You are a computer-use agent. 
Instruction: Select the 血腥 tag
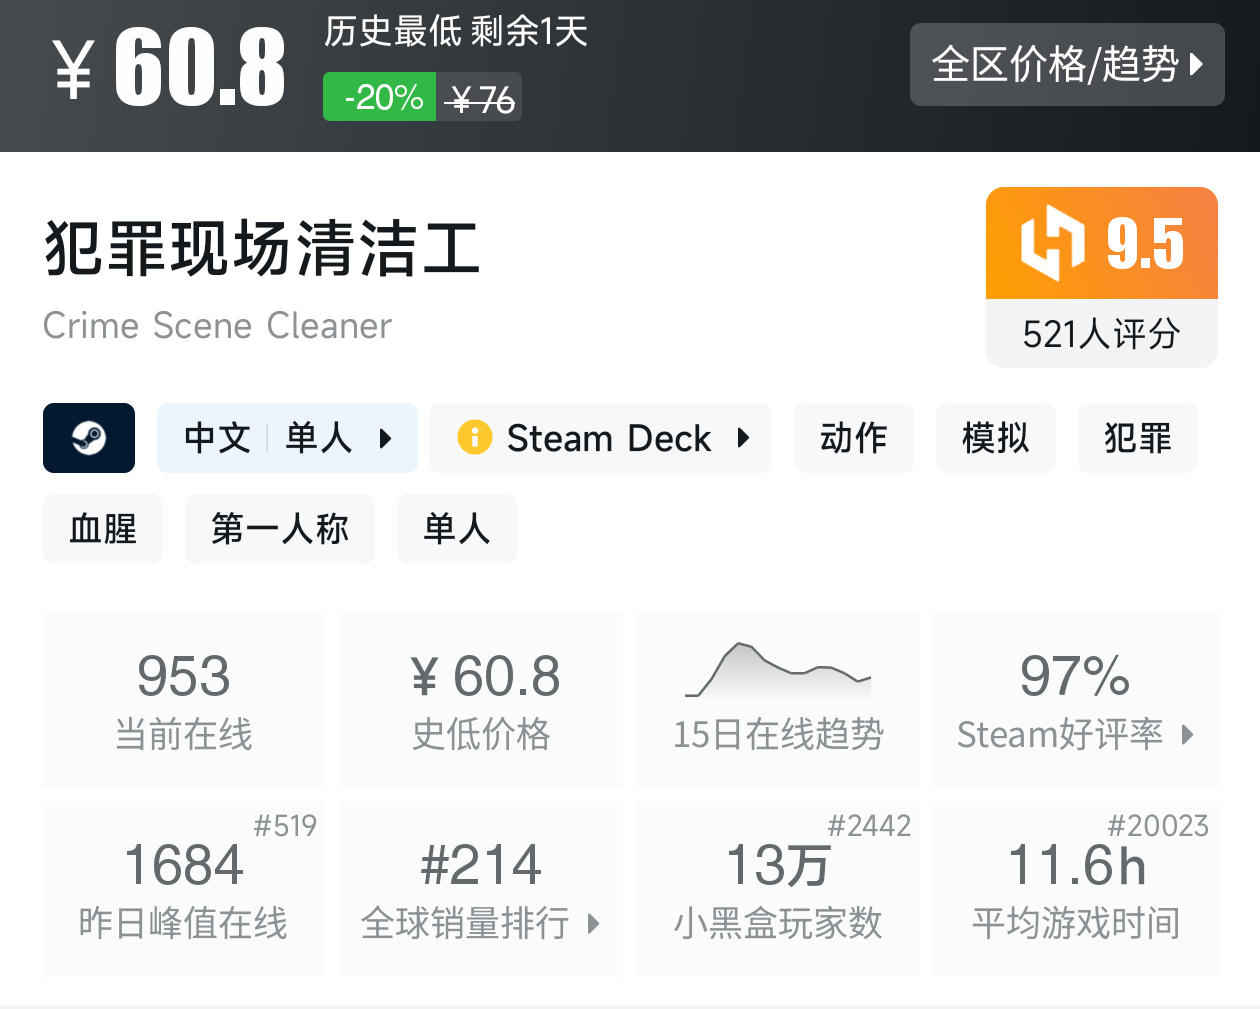[x=102, y=529]
